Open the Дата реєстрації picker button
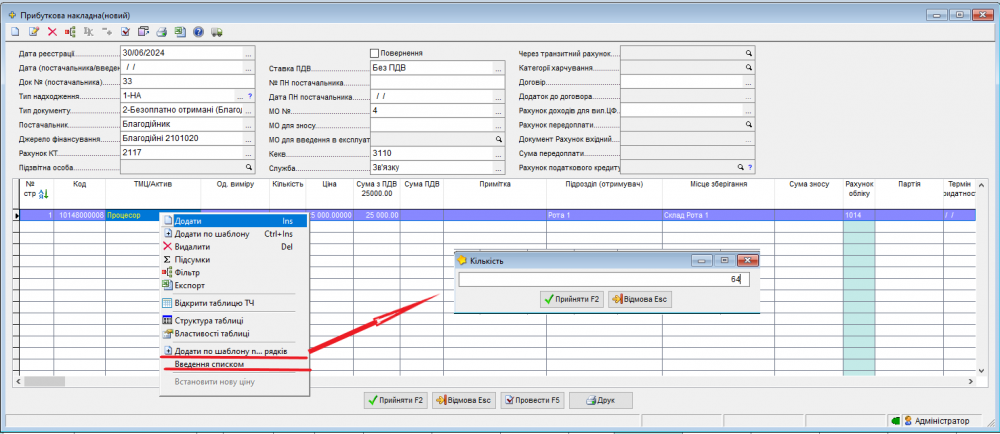 [249, 53]
